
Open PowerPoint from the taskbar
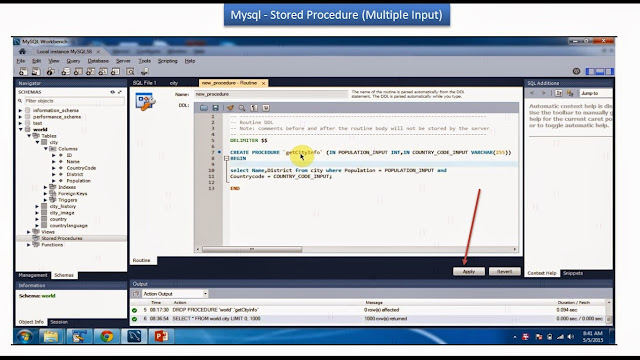[161, 336]
